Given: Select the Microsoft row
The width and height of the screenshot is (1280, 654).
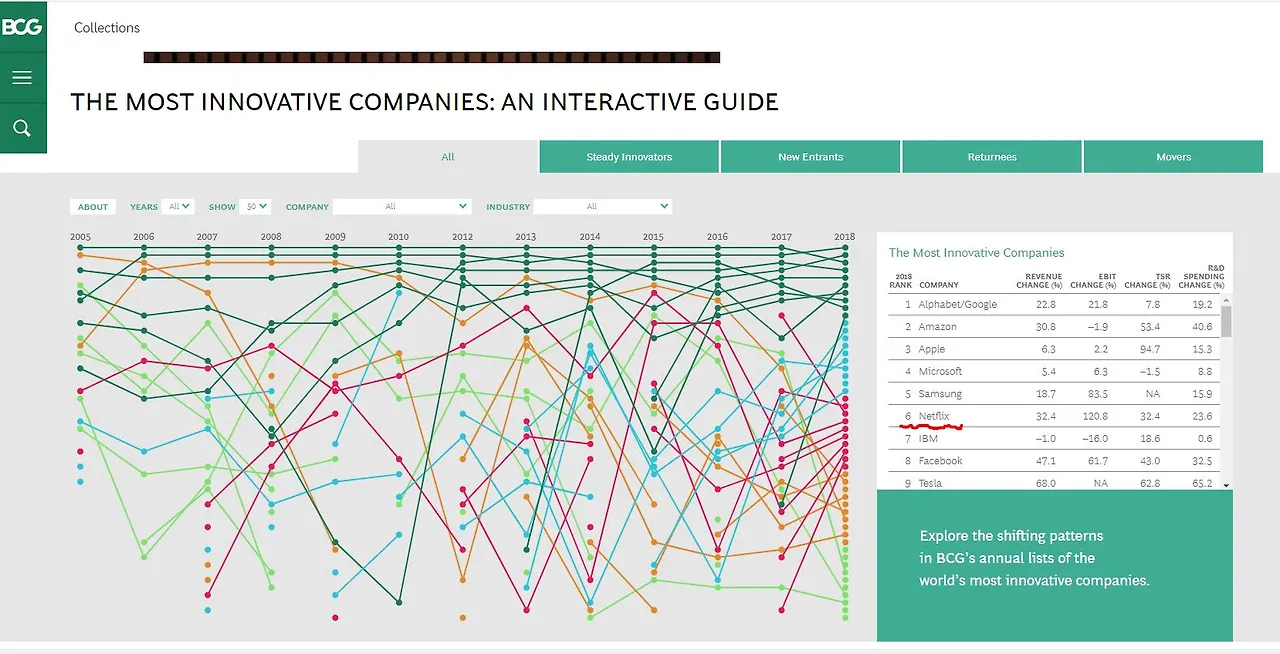Looking at the screenshot, I should coord(1053,371).
